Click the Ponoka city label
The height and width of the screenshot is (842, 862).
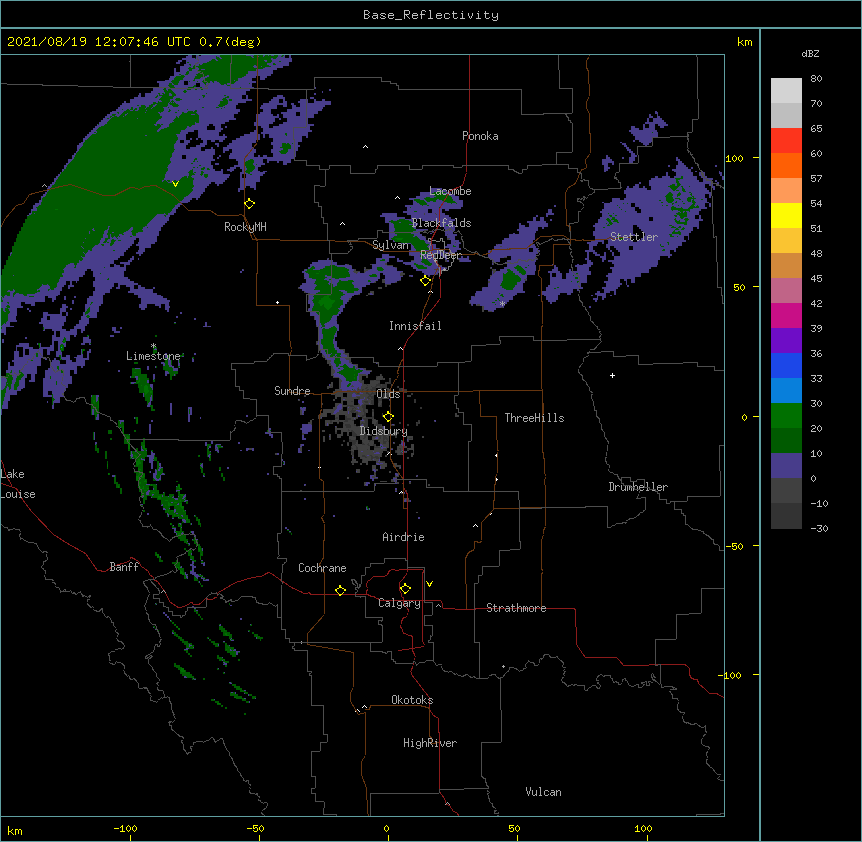tap(480, 136)
